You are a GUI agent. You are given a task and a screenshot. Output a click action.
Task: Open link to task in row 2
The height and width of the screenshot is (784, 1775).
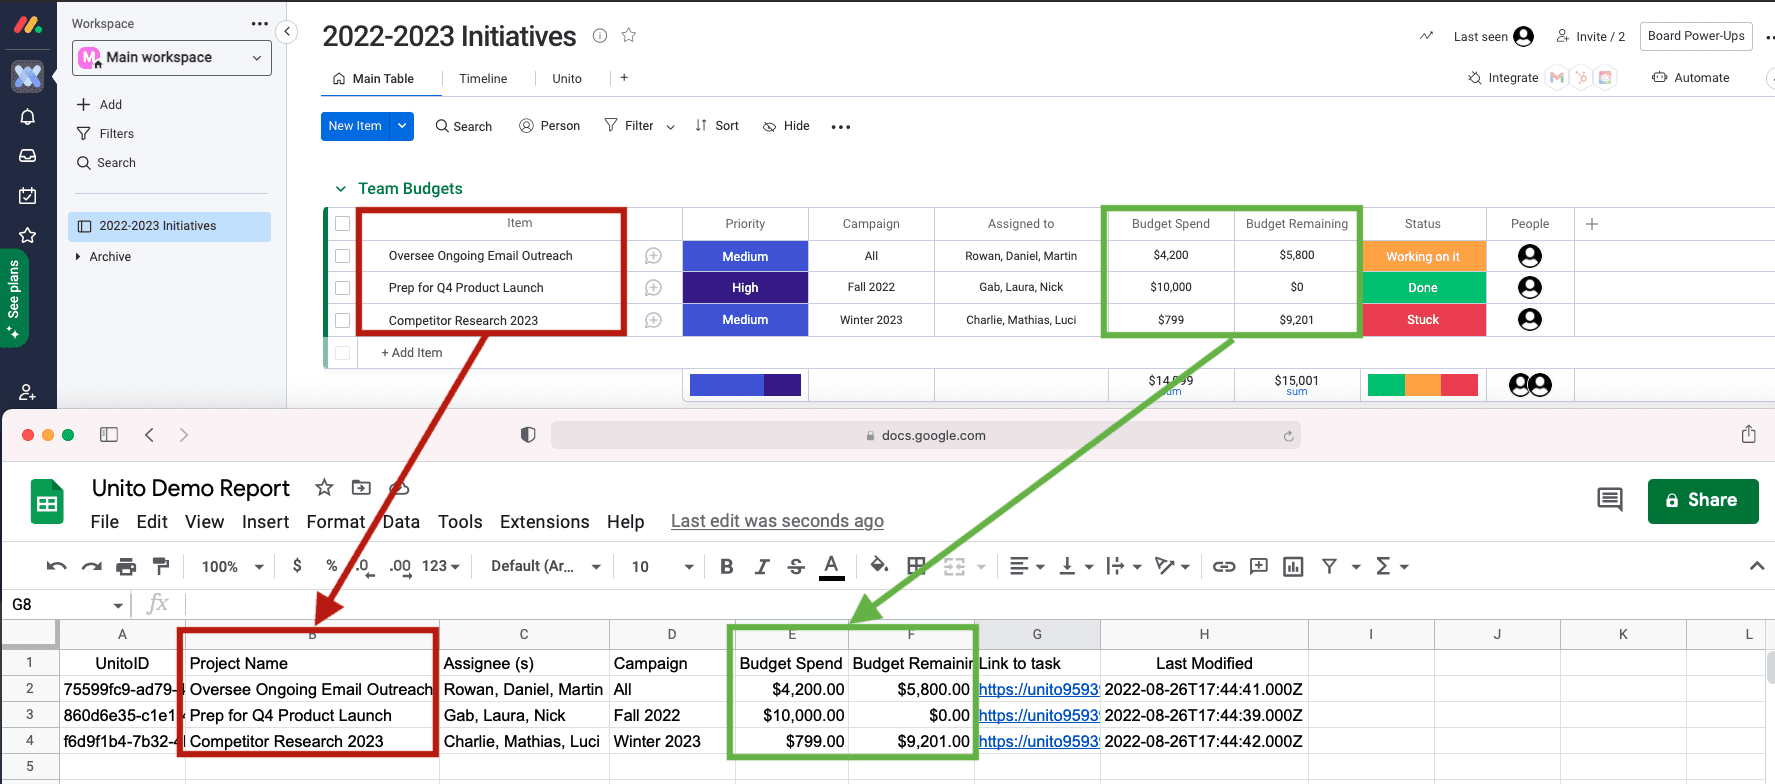pyautogui.click(x=1039, y=690)
